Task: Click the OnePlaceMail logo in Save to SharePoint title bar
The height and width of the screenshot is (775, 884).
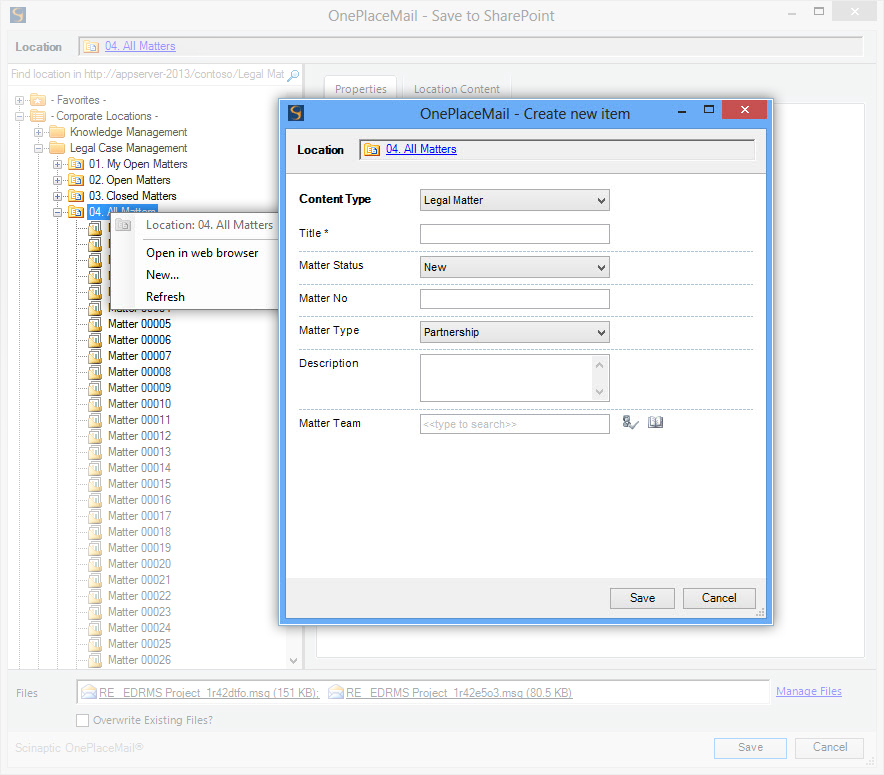Action: click(18, 15)
